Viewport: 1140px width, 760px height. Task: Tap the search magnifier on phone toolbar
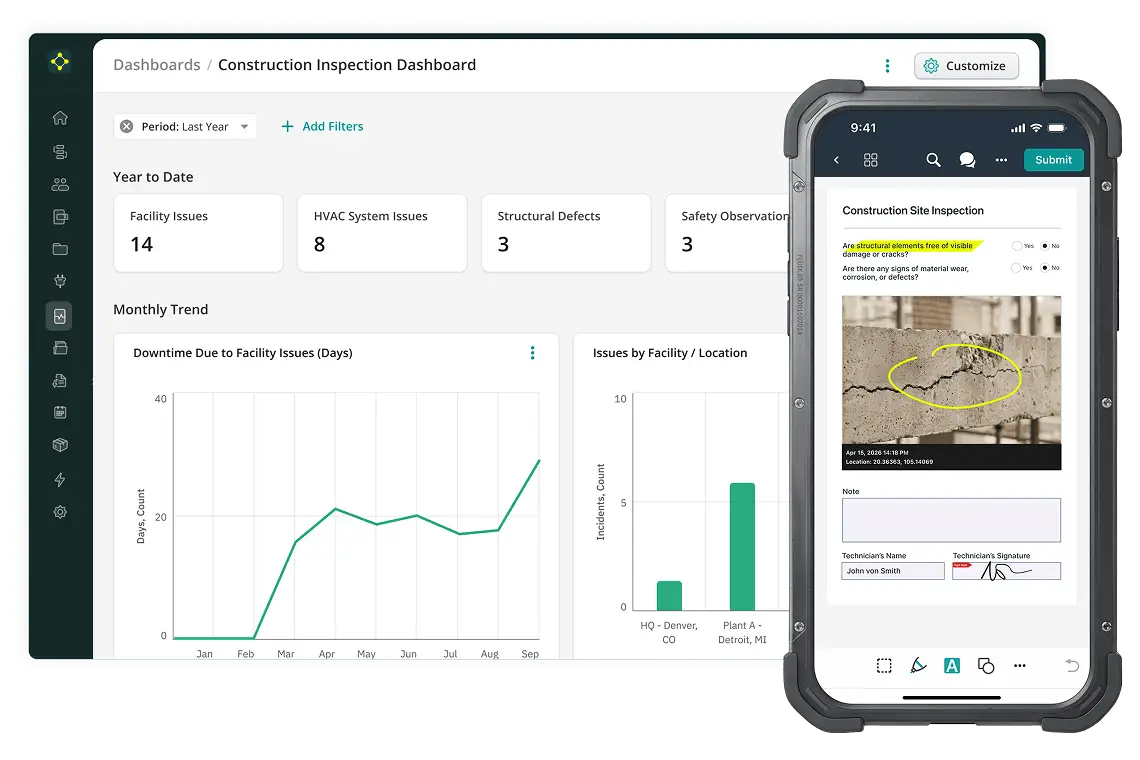pos(933,160)
